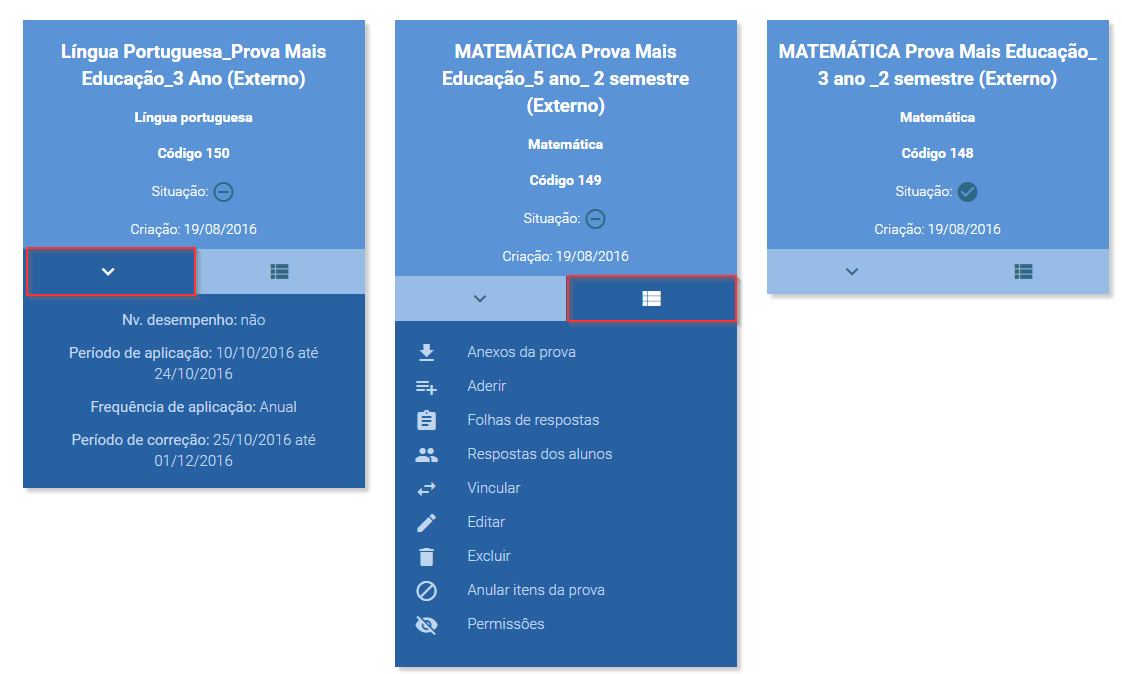Viewport: 1122px width, 674px height.
Task: Open Folhas de respostas
Action: (533, 420)
